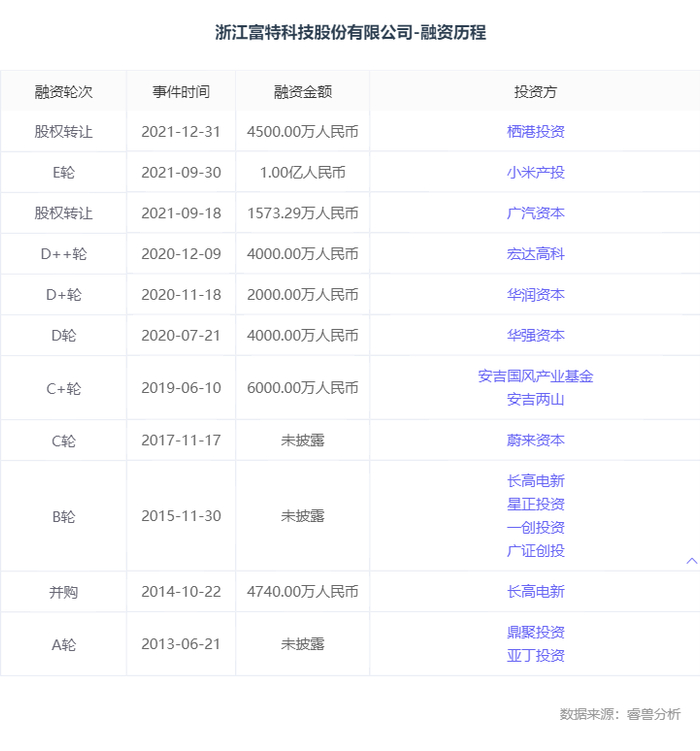Click the 未披露 amount in C轮 row
Viewport: 700px width, 751px height.
pos(303,440)
